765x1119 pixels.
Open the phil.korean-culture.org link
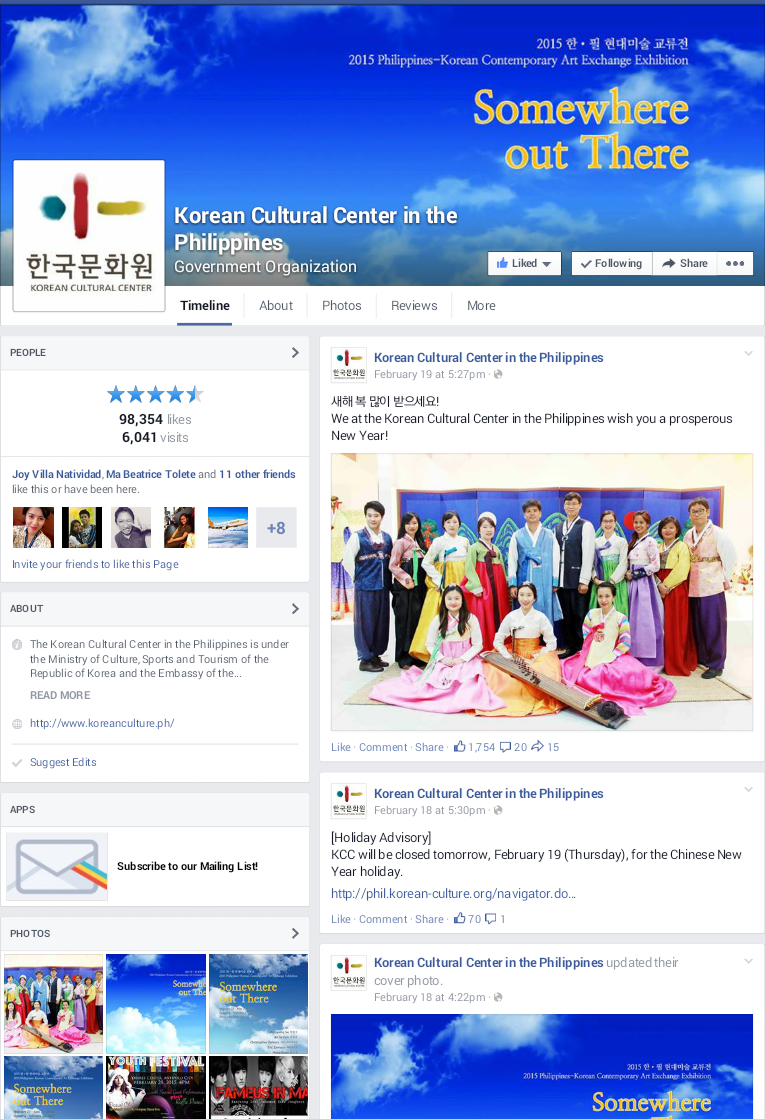pyautogui.click(x=453, y=893)
